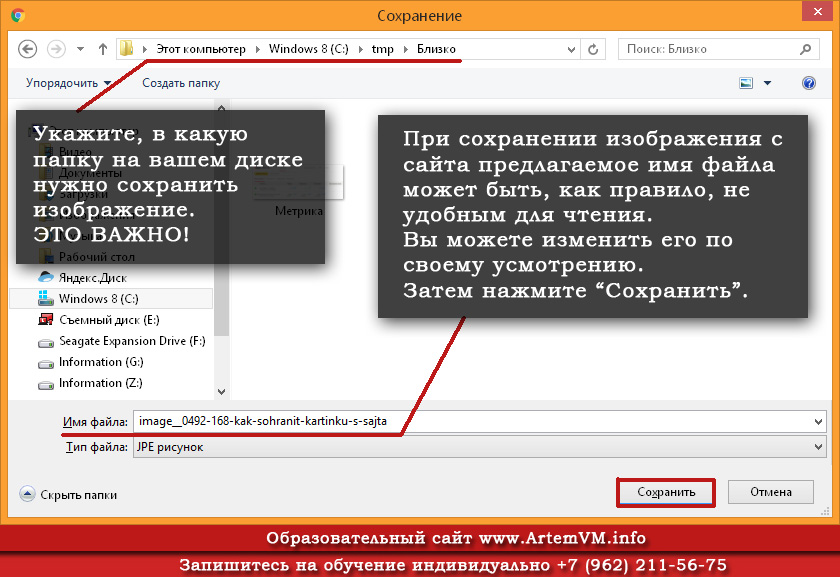Click the 'Сохранить' button

pos(666,492)
